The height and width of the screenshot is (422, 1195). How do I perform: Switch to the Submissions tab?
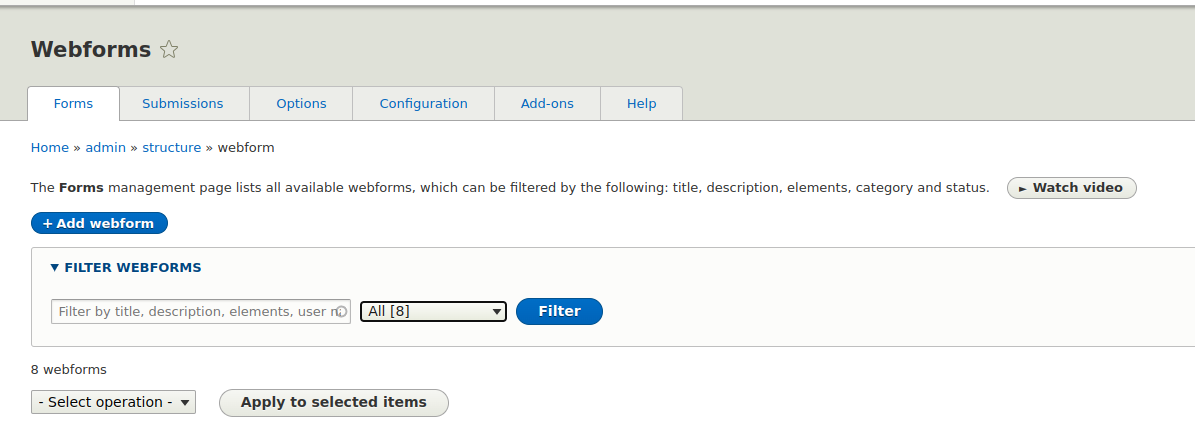(x=183, y=104)
